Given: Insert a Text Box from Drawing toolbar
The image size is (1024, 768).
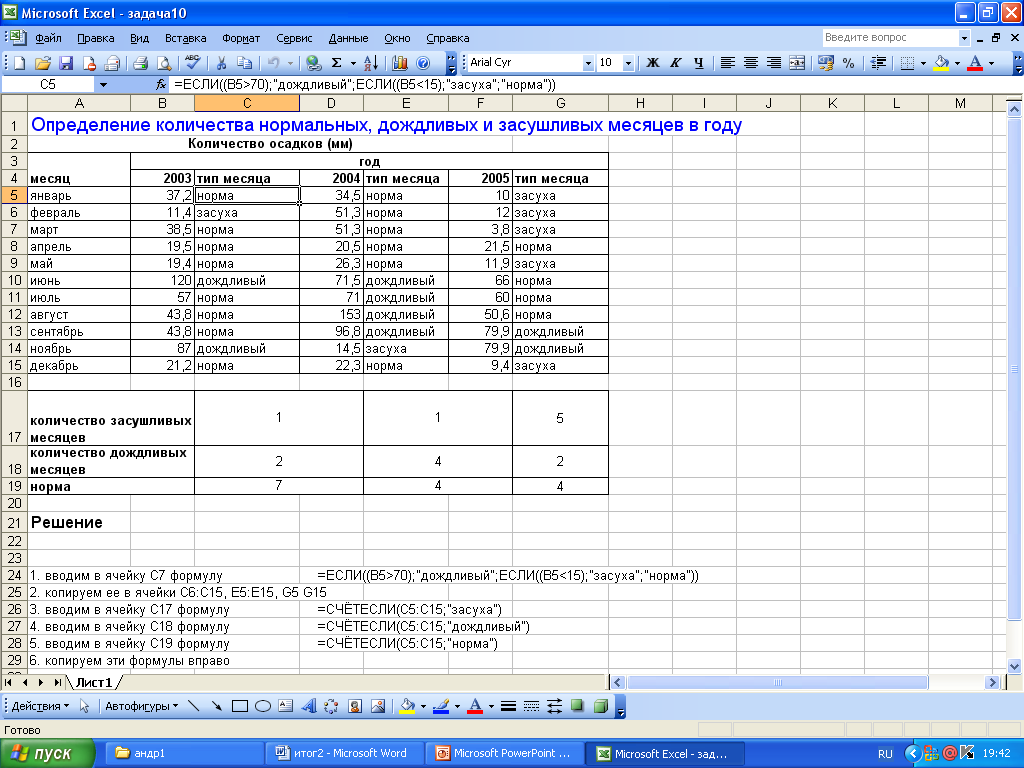Looking at the screenshot, I should pos(285,706).
